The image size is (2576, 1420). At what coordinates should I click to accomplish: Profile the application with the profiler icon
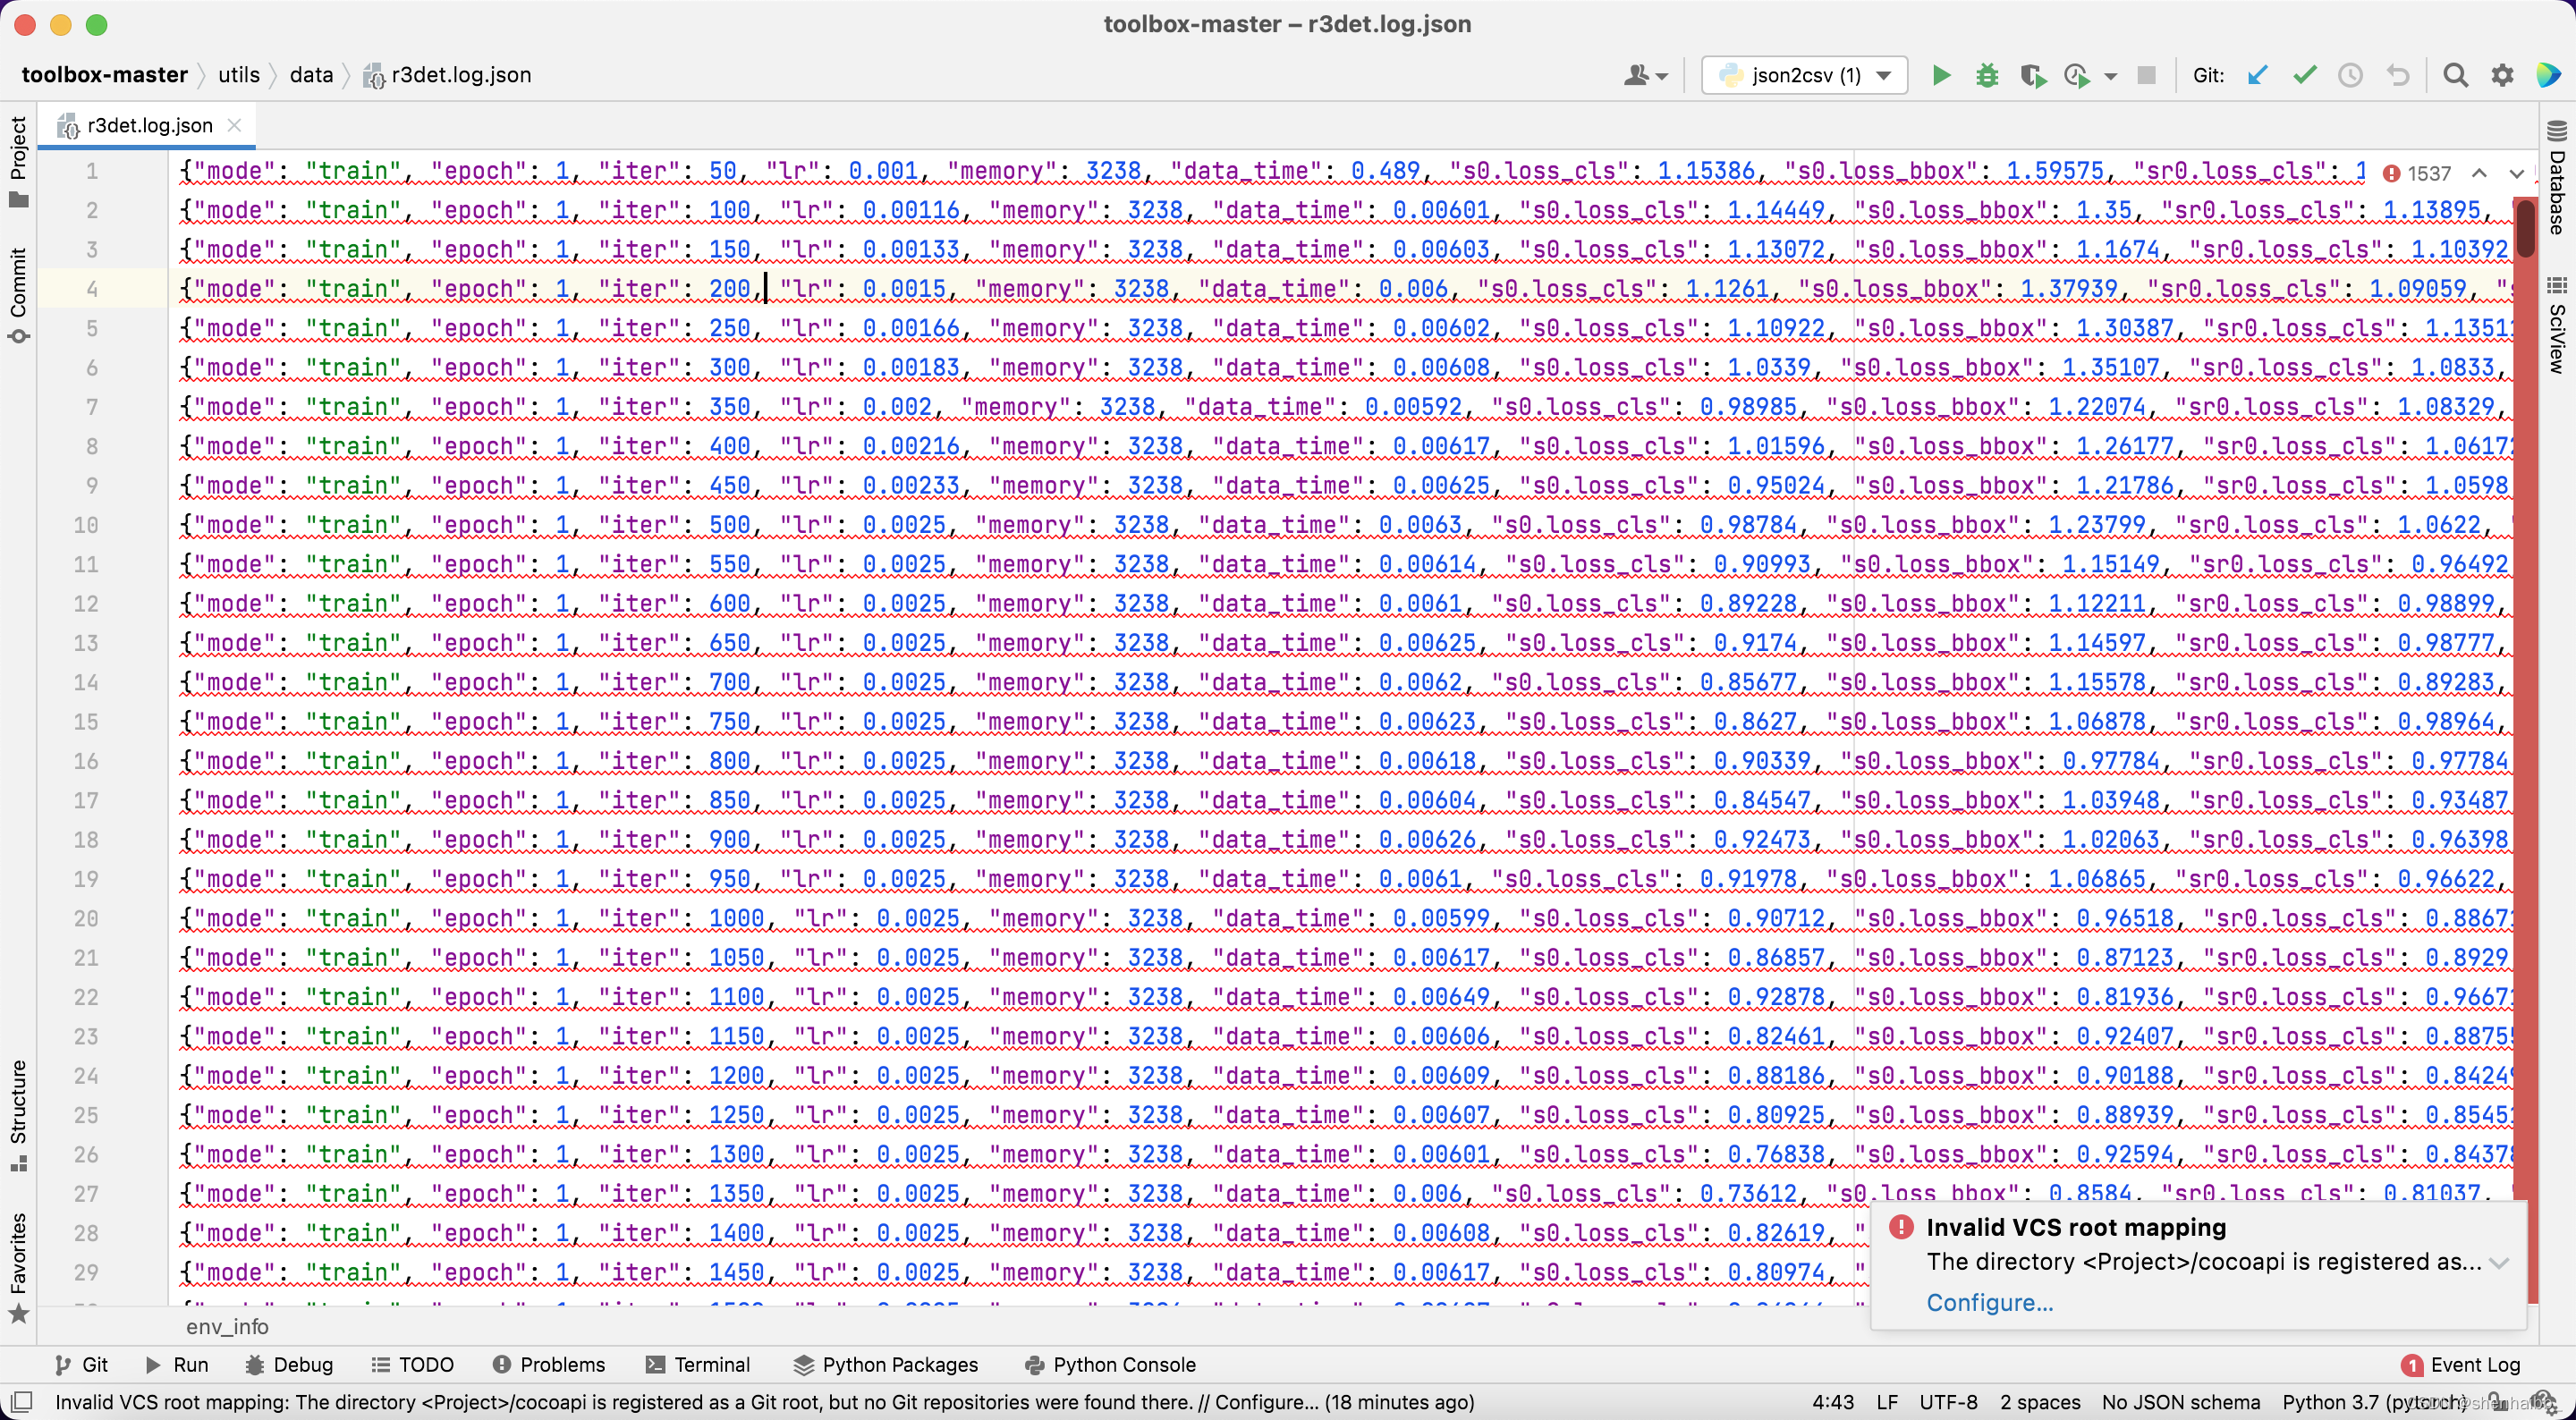pyautogui.click(x=2078, y=74)
